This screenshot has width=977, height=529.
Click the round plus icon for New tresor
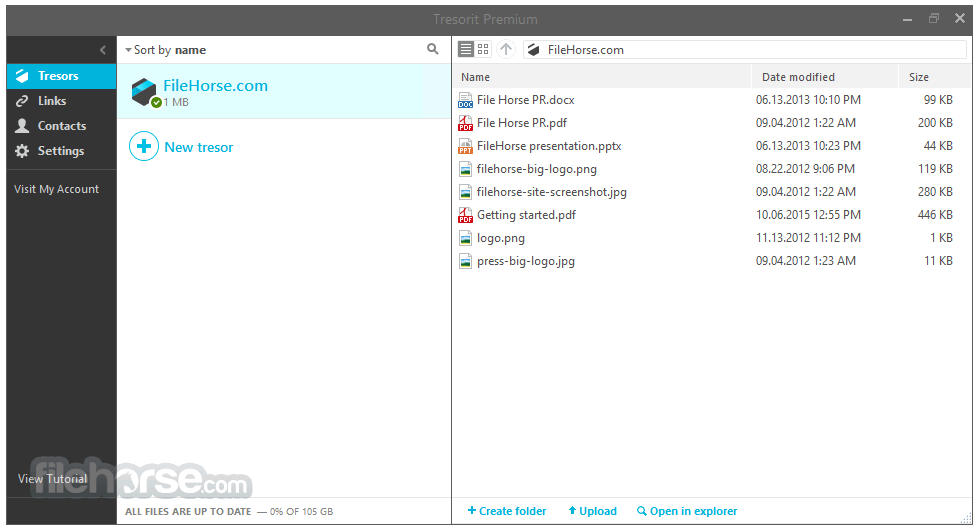[x=144, y=147]
